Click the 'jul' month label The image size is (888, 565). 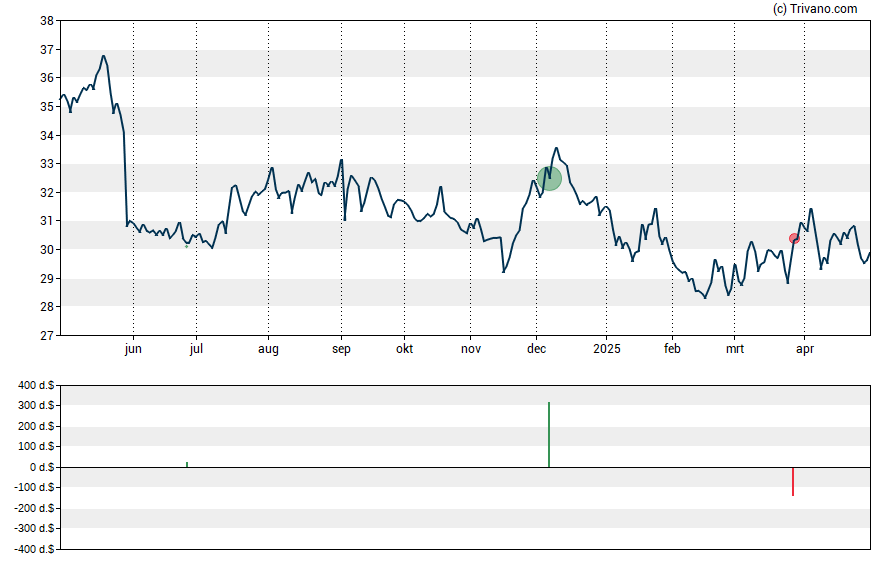tap(196, 349)
